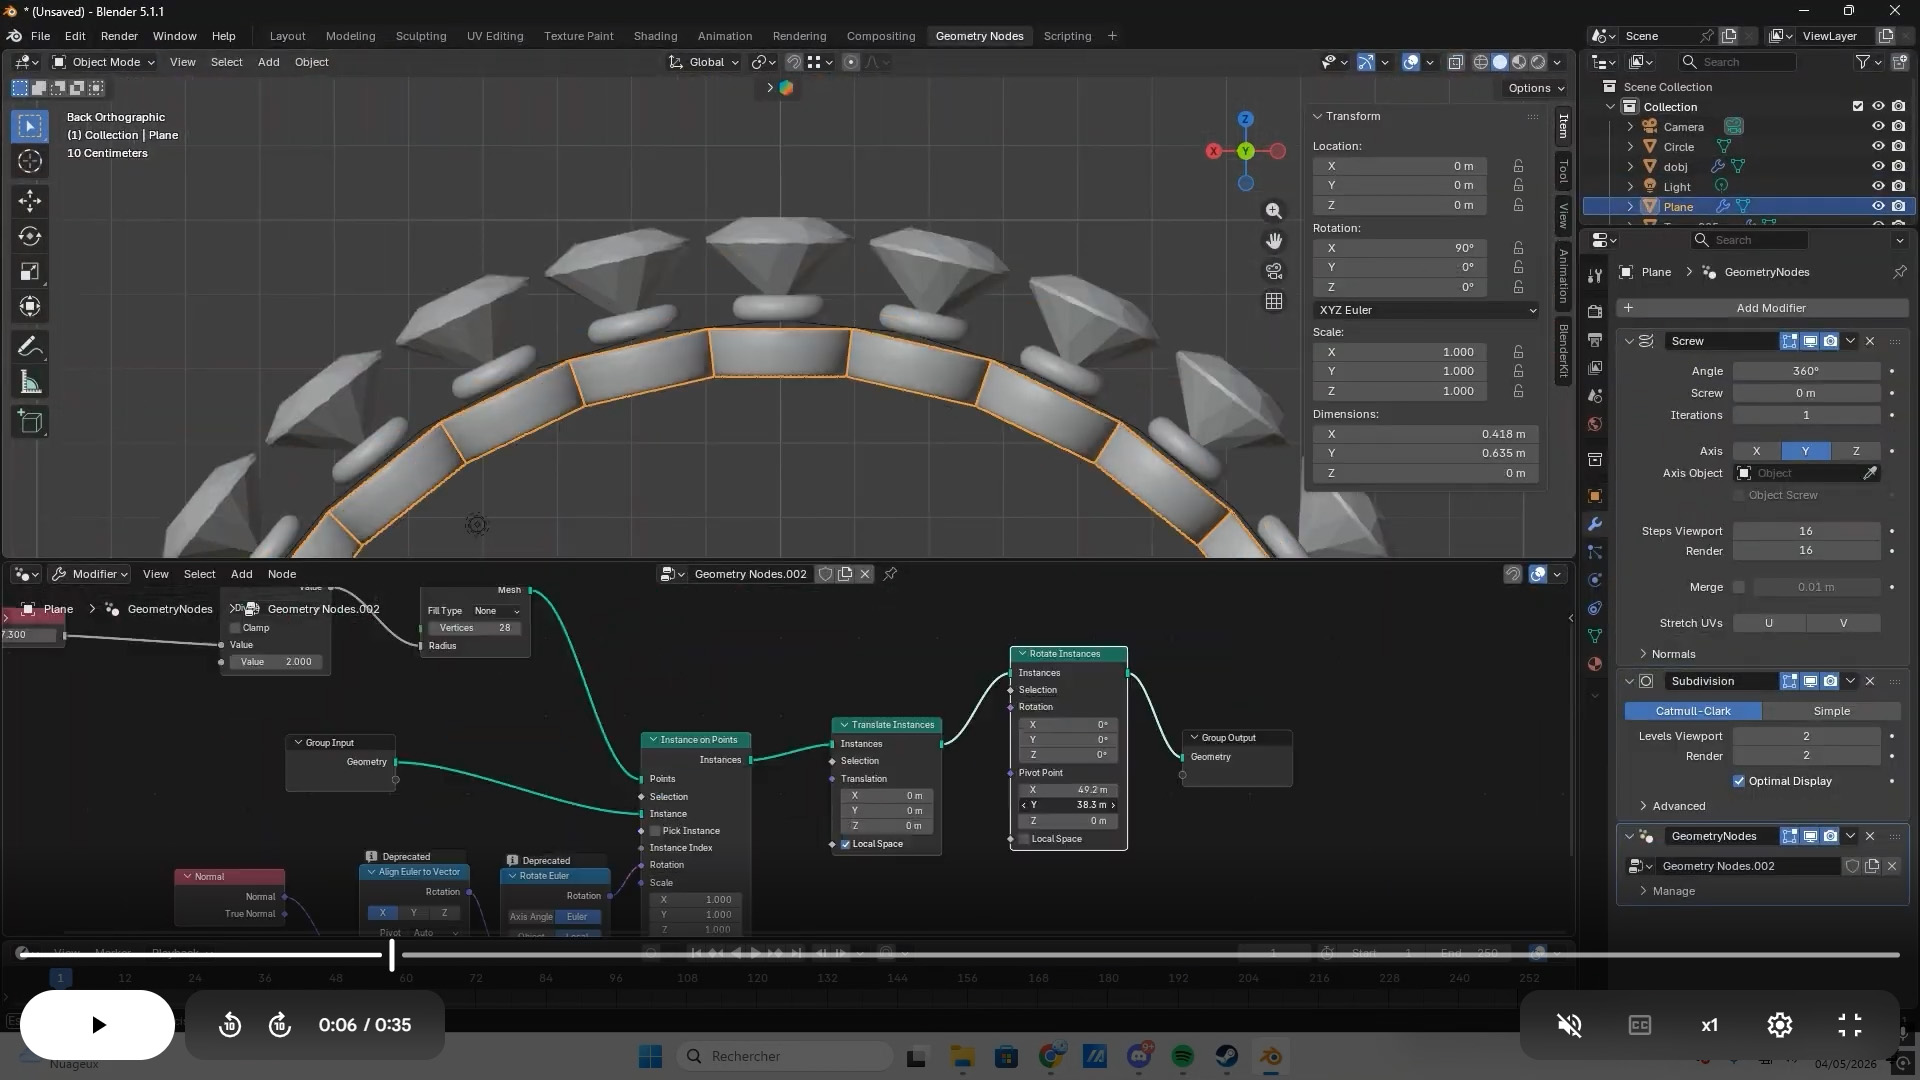Open Object Mode dropdown
Viewport: 1920px width, 1080px height.
point(104,62)
